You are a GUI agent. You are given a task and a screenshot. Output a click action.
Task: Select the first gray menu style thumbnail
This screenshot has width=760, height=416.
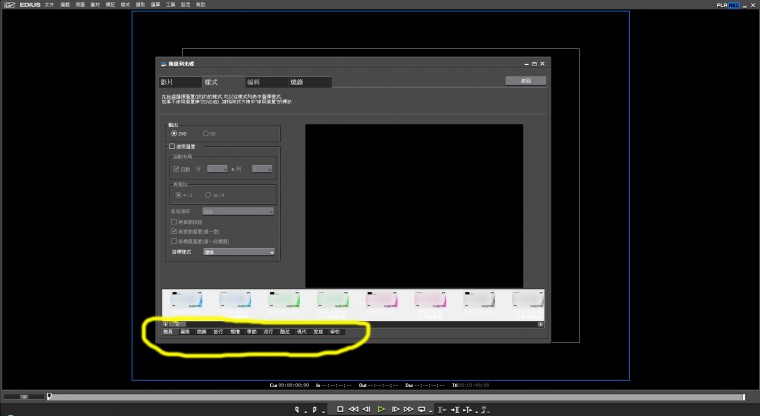click(x=479, y=300)
